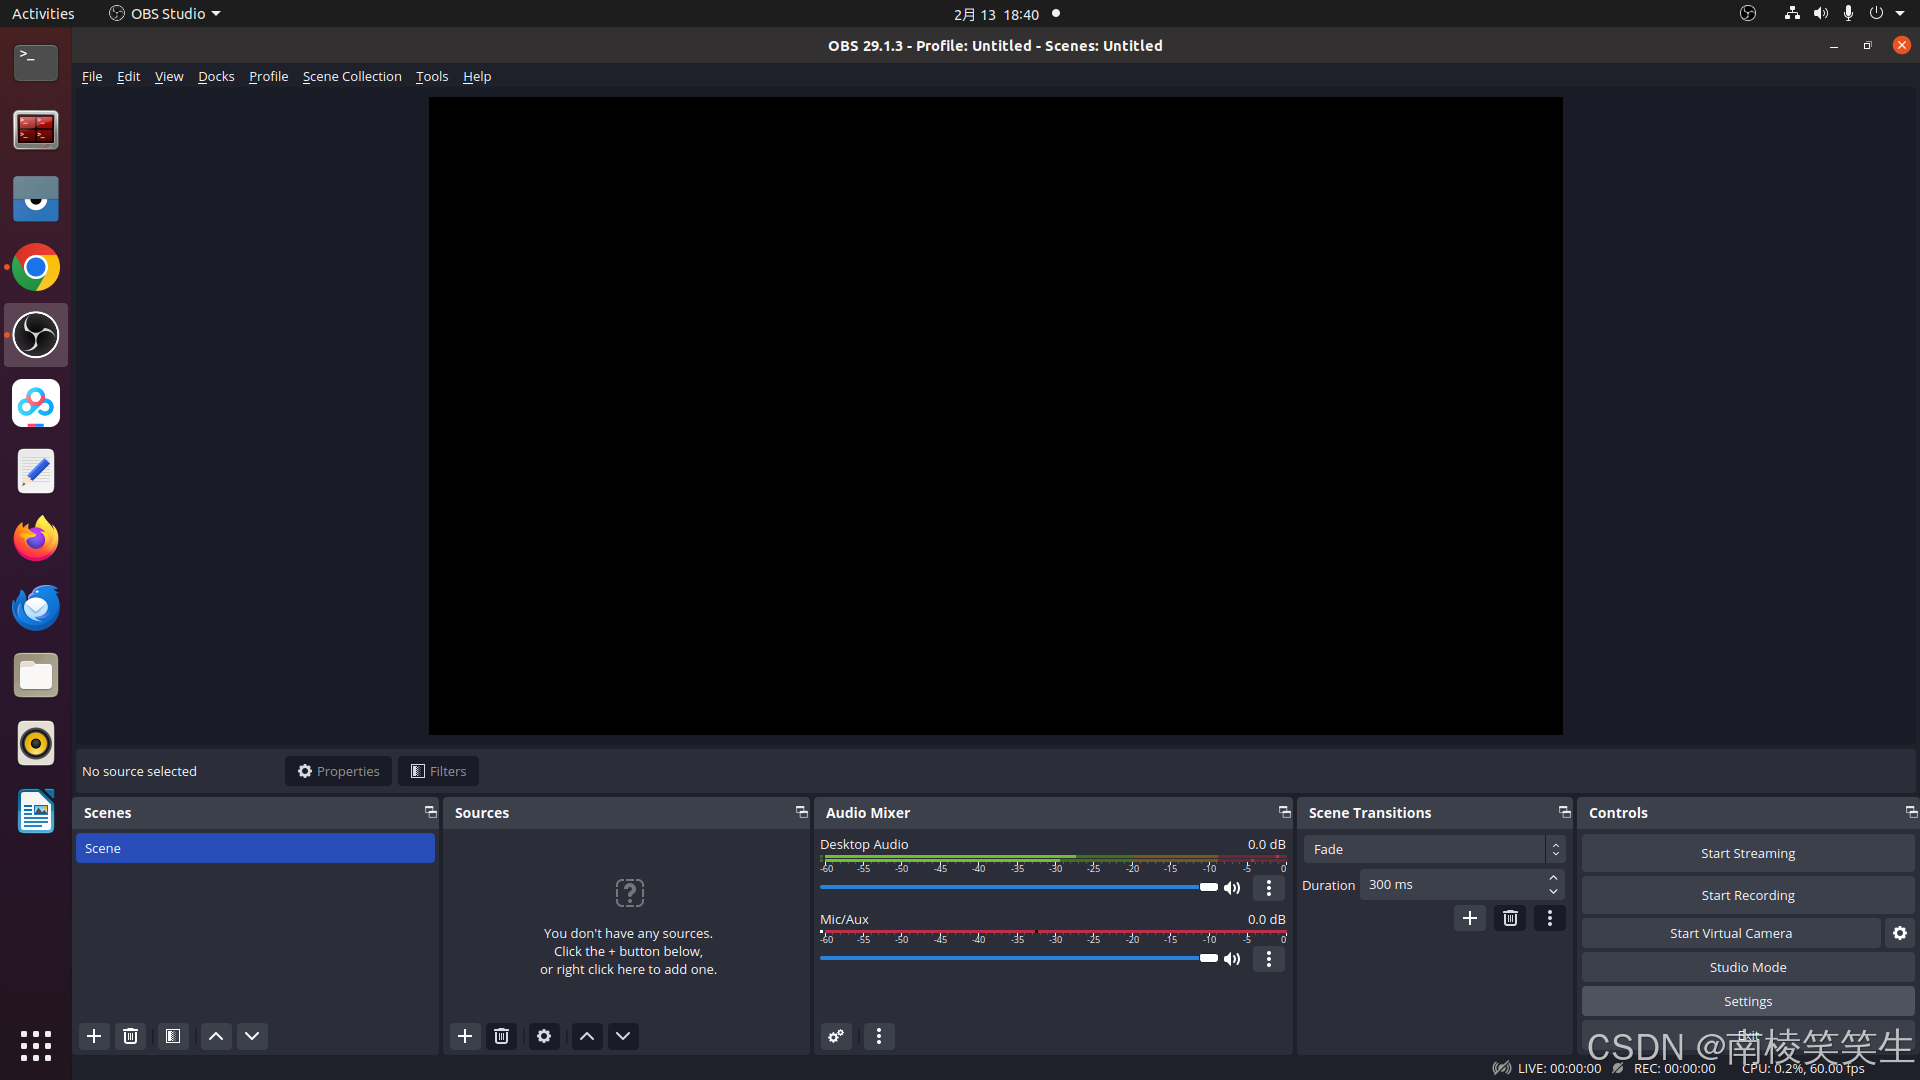Mute Desktop Audio speaker icon

click(1232, 888)
